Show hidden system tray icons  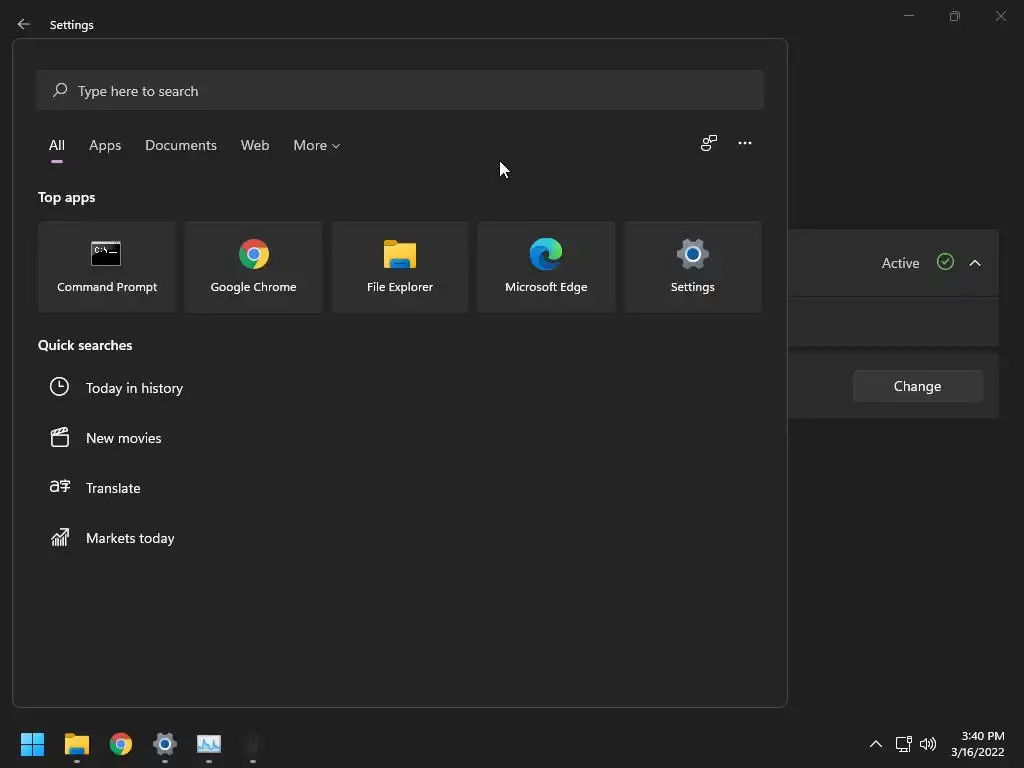[x=876, y=744]
